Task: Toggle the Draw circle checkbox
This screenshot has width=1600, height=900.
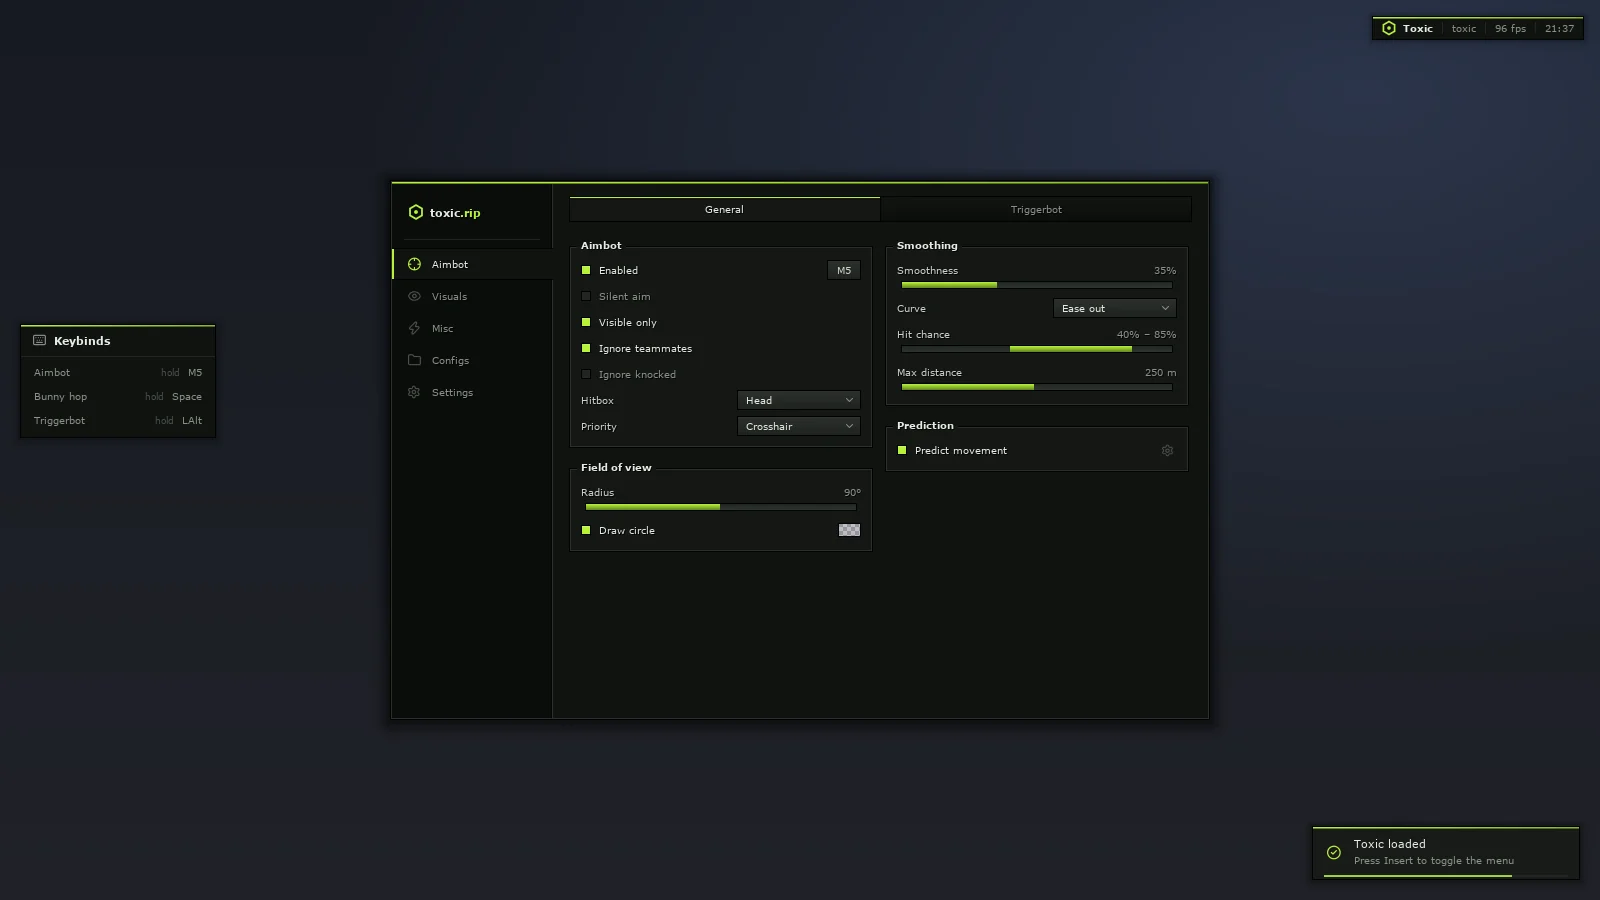Action: point(586,530)
